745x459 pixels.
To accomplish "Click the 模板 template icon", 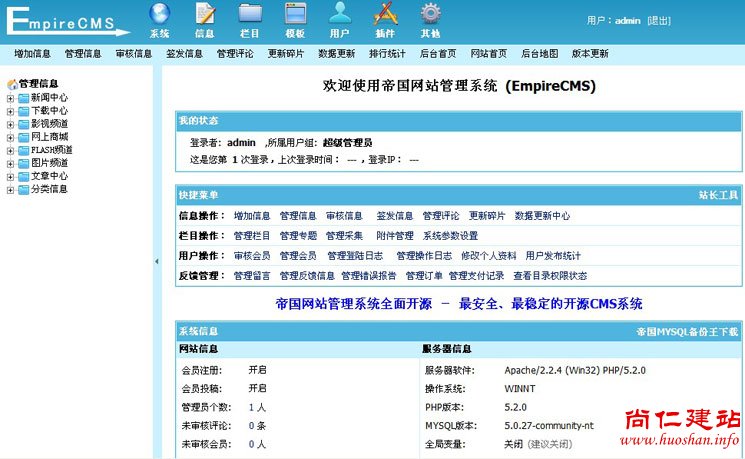I will [295, 14].
